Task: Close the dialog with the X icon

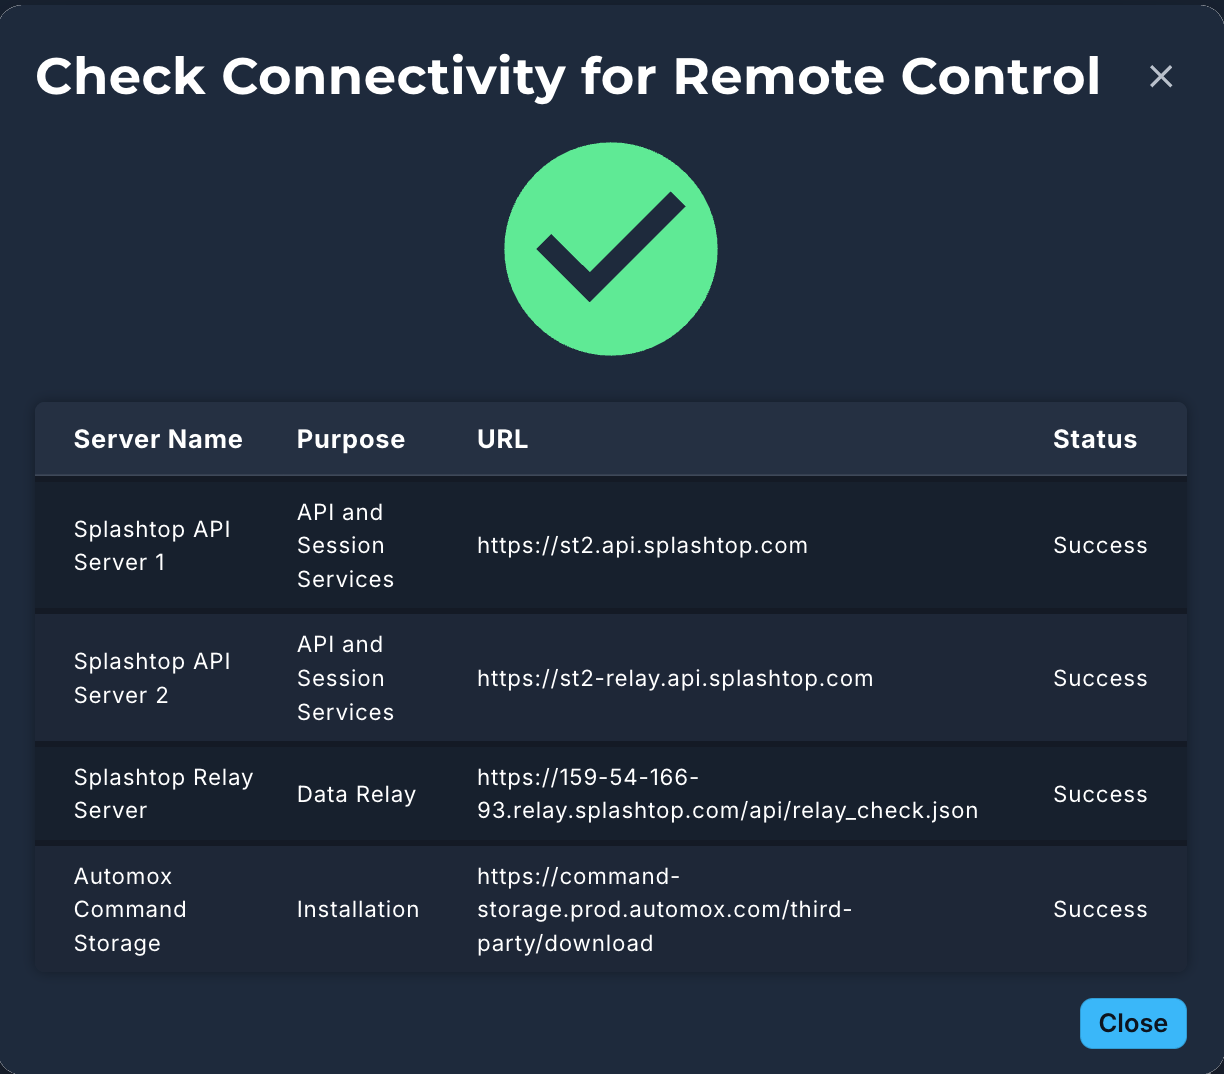Action: tap(1161, 76)
